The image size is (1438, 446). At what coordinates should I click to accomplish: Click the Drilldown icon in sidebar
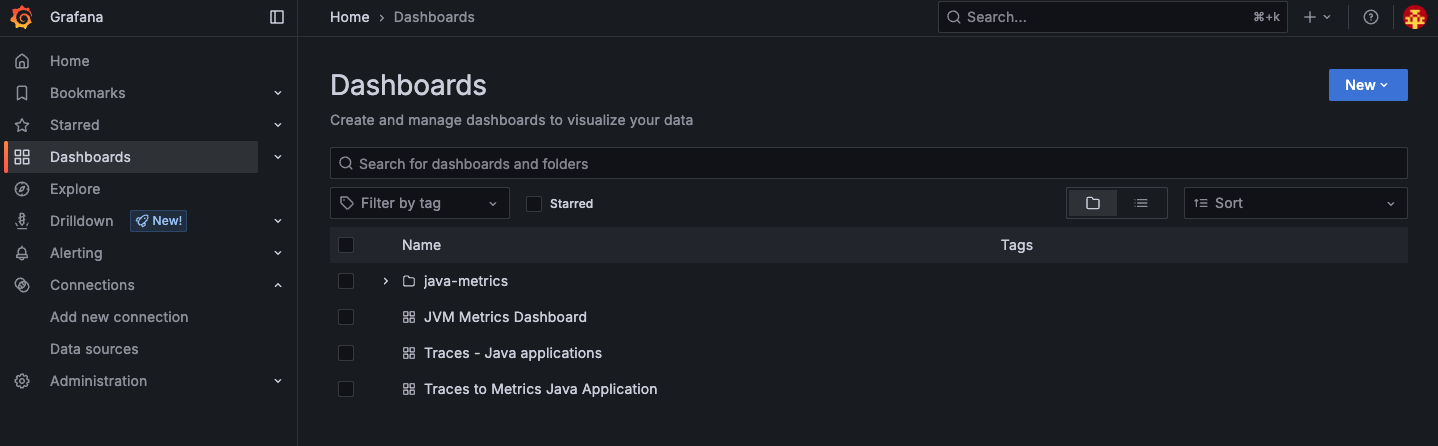click(x=22, y=221)
